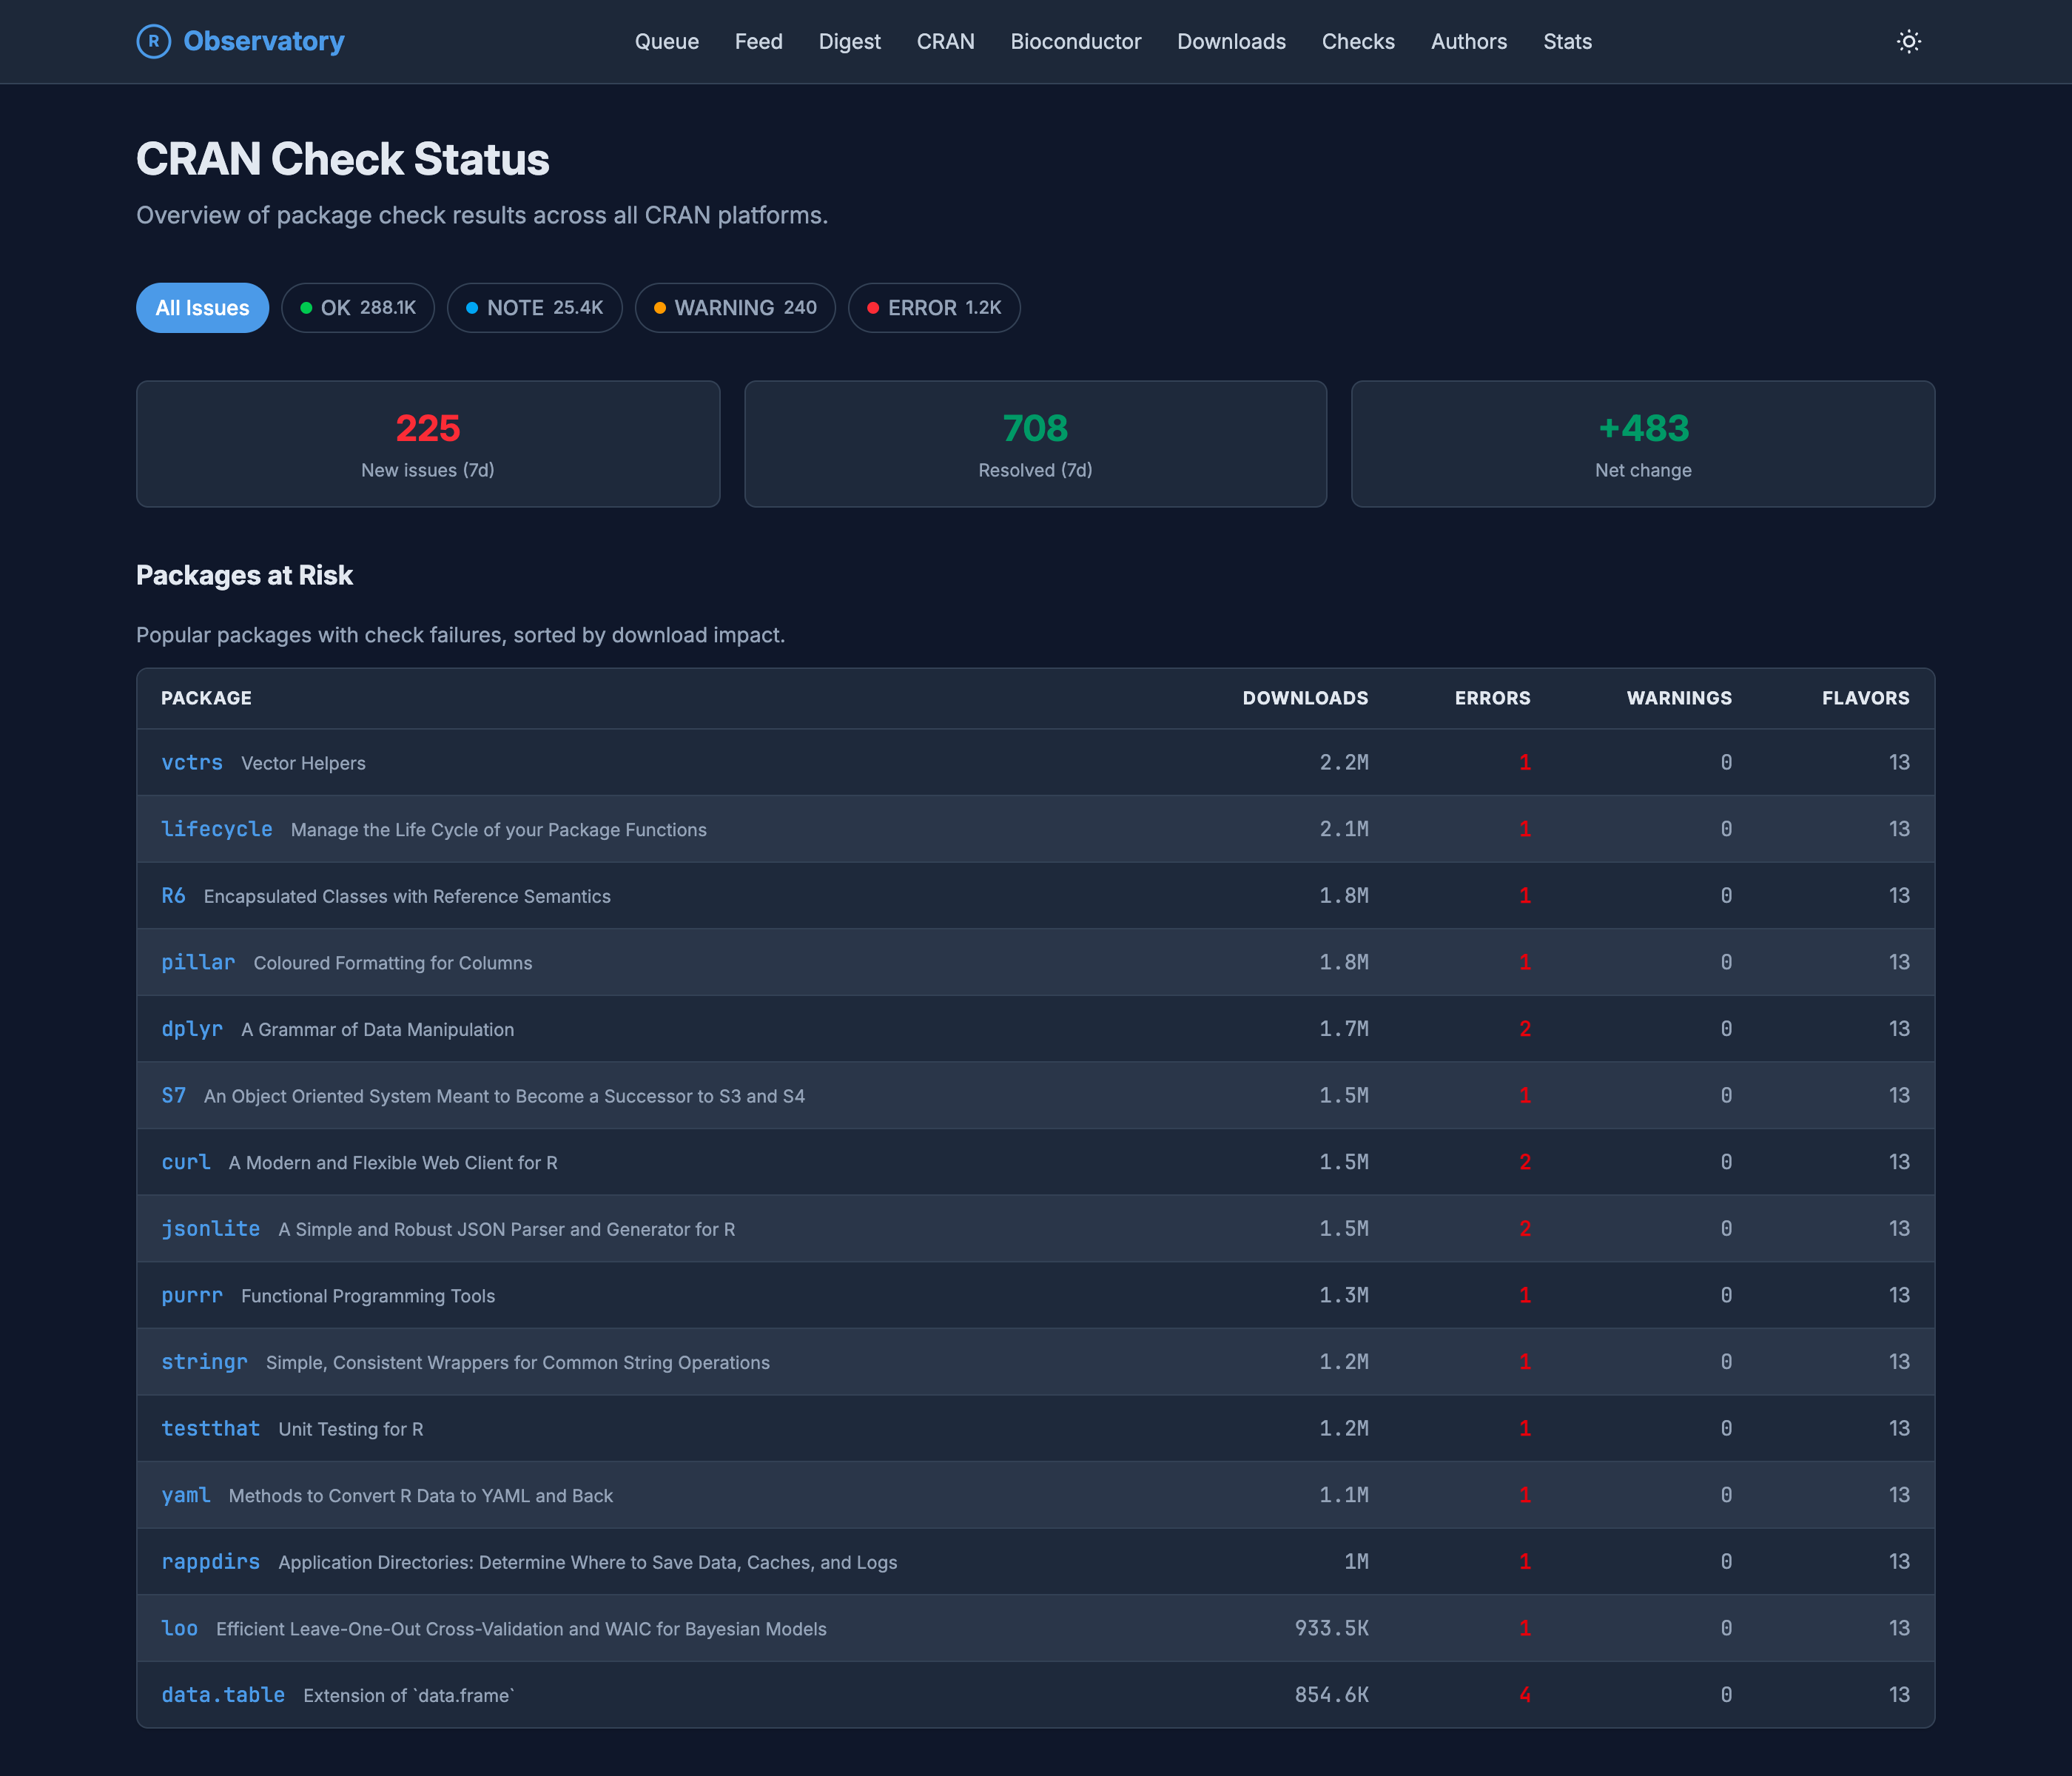2072x1776 pixels.
Task: Click the error count 2 in dplyr row
Action: [x=1524, y=1029]
